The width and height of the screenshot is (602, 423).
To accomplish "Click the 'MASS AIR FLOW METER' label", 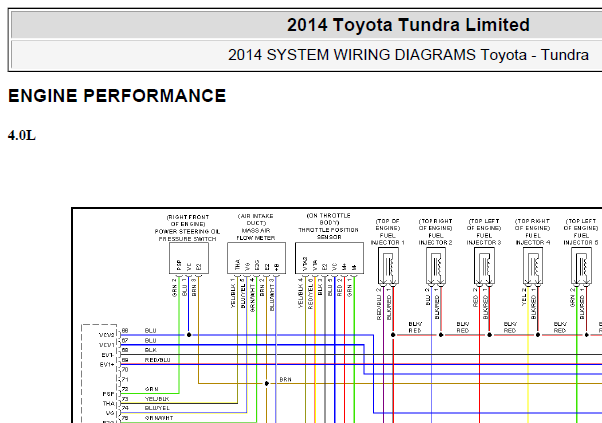I will coord(256,234).
